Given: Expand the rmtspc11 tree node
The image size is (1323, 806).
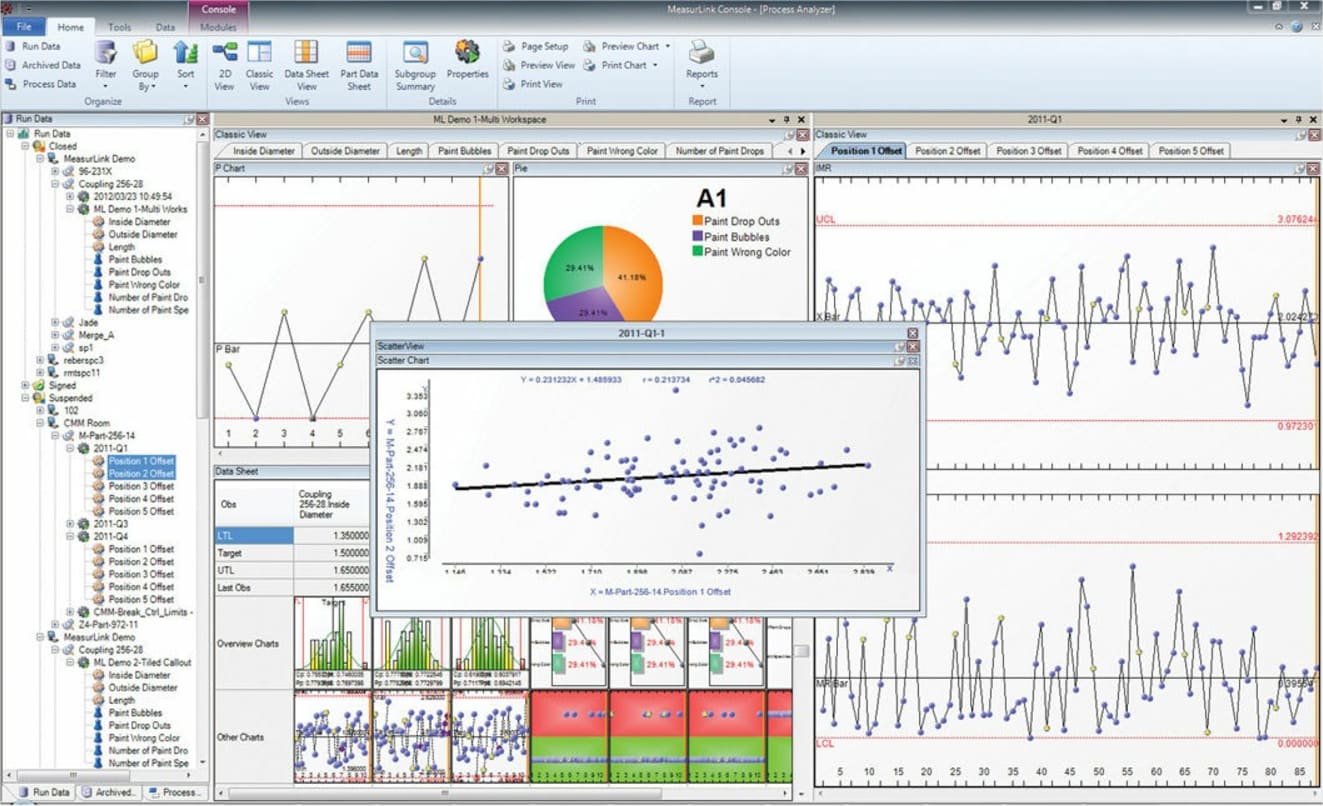Looking at the screenshot, I should [x=41, y=372].
